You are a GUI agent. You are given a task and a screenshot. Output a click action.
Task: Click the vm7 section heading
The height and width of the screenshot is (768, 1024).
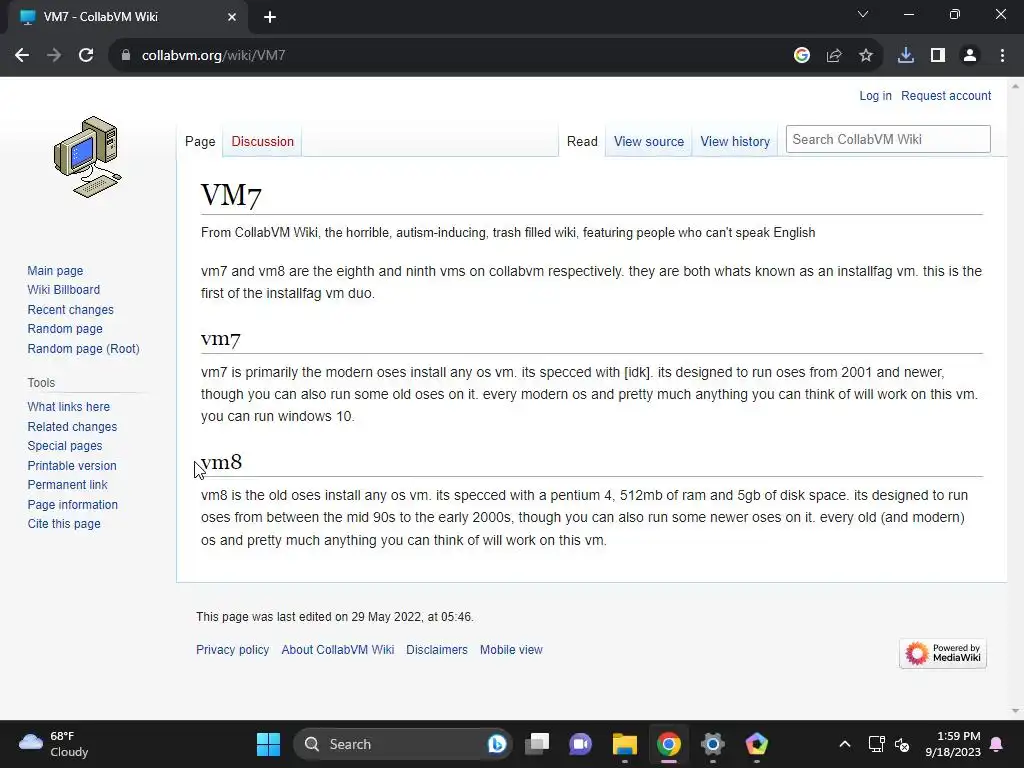tap(221, 338)
